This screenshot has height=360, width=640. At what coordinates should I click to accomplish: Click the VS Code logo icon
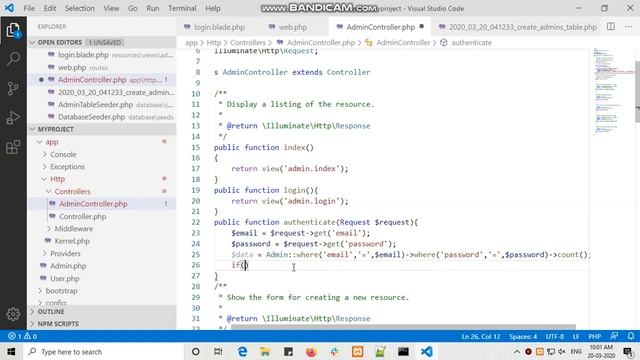tap(9, 8)
